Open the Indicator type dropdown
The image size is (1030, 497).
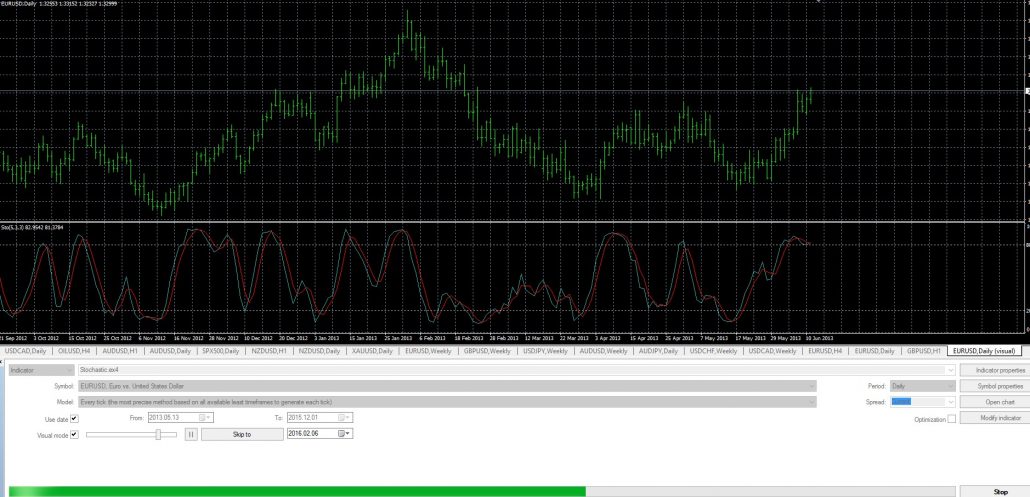(x=41, y=370)
